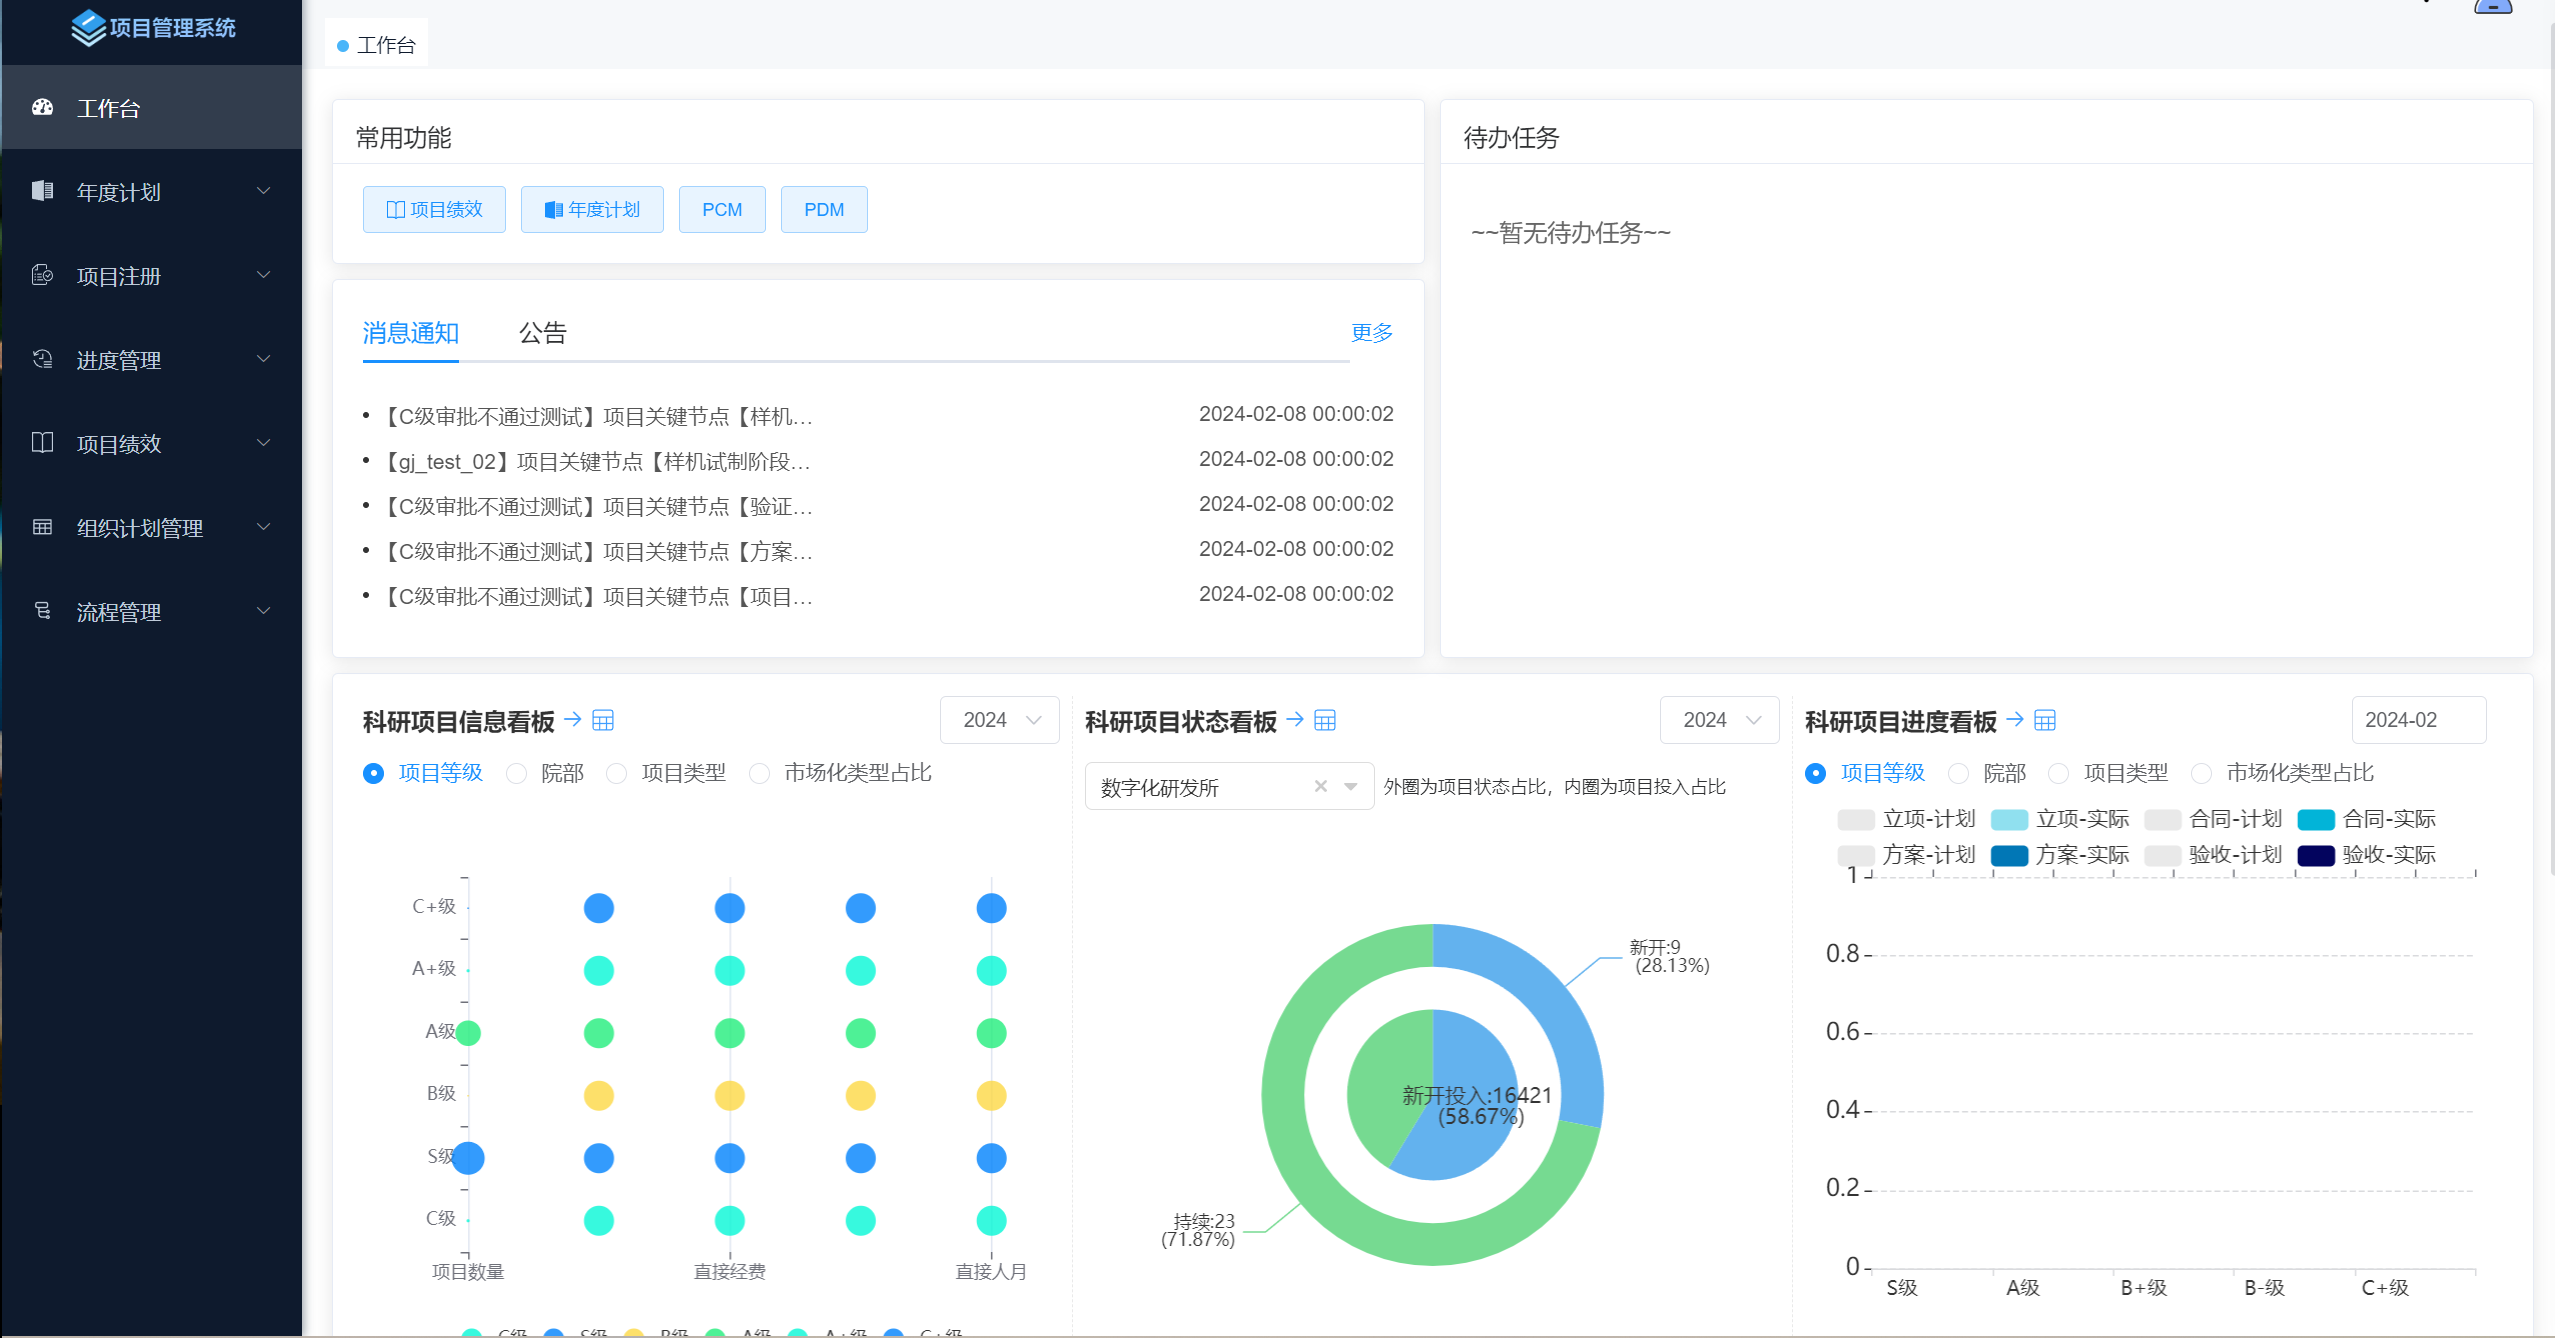Screen dimensions: 2555x1338
Task: Select 市场化类型占比 radio in 进度看板
Action: pos(2202,773)
